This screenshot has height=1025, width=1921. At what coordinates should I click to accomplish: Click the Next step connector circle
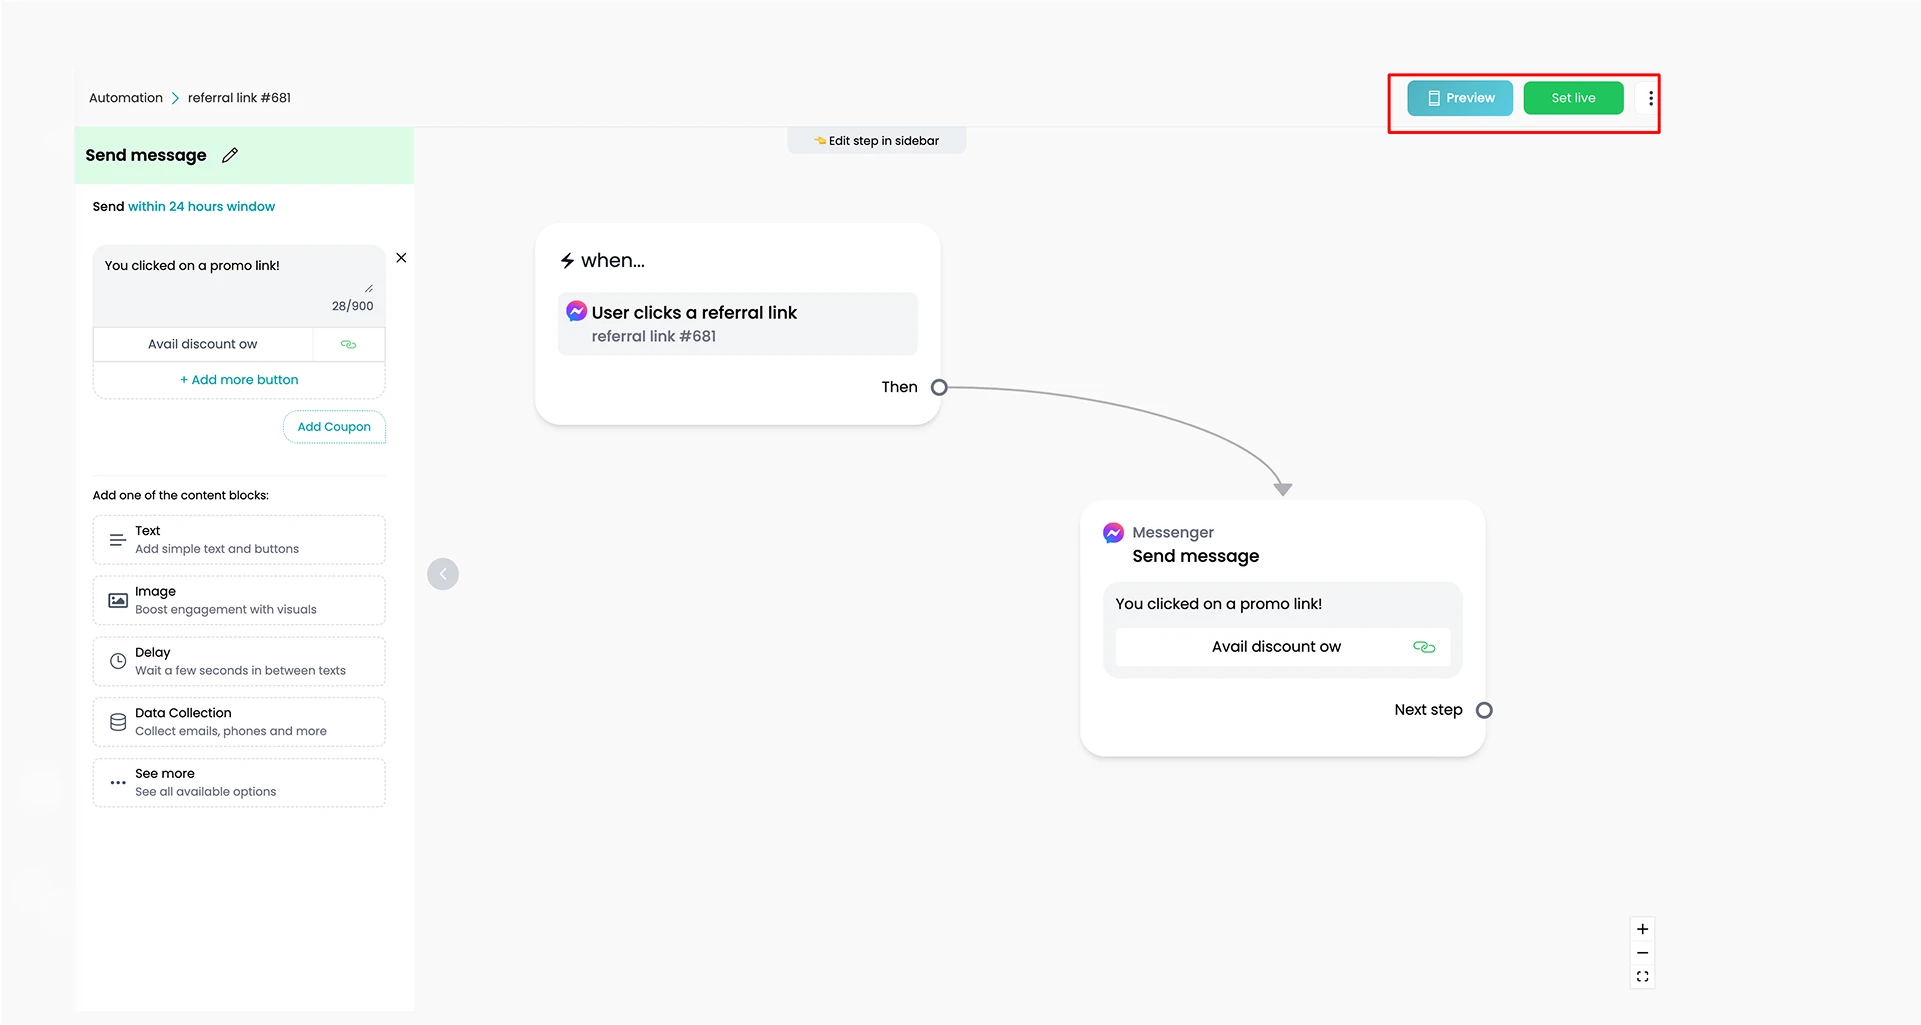coord(1484,710)
